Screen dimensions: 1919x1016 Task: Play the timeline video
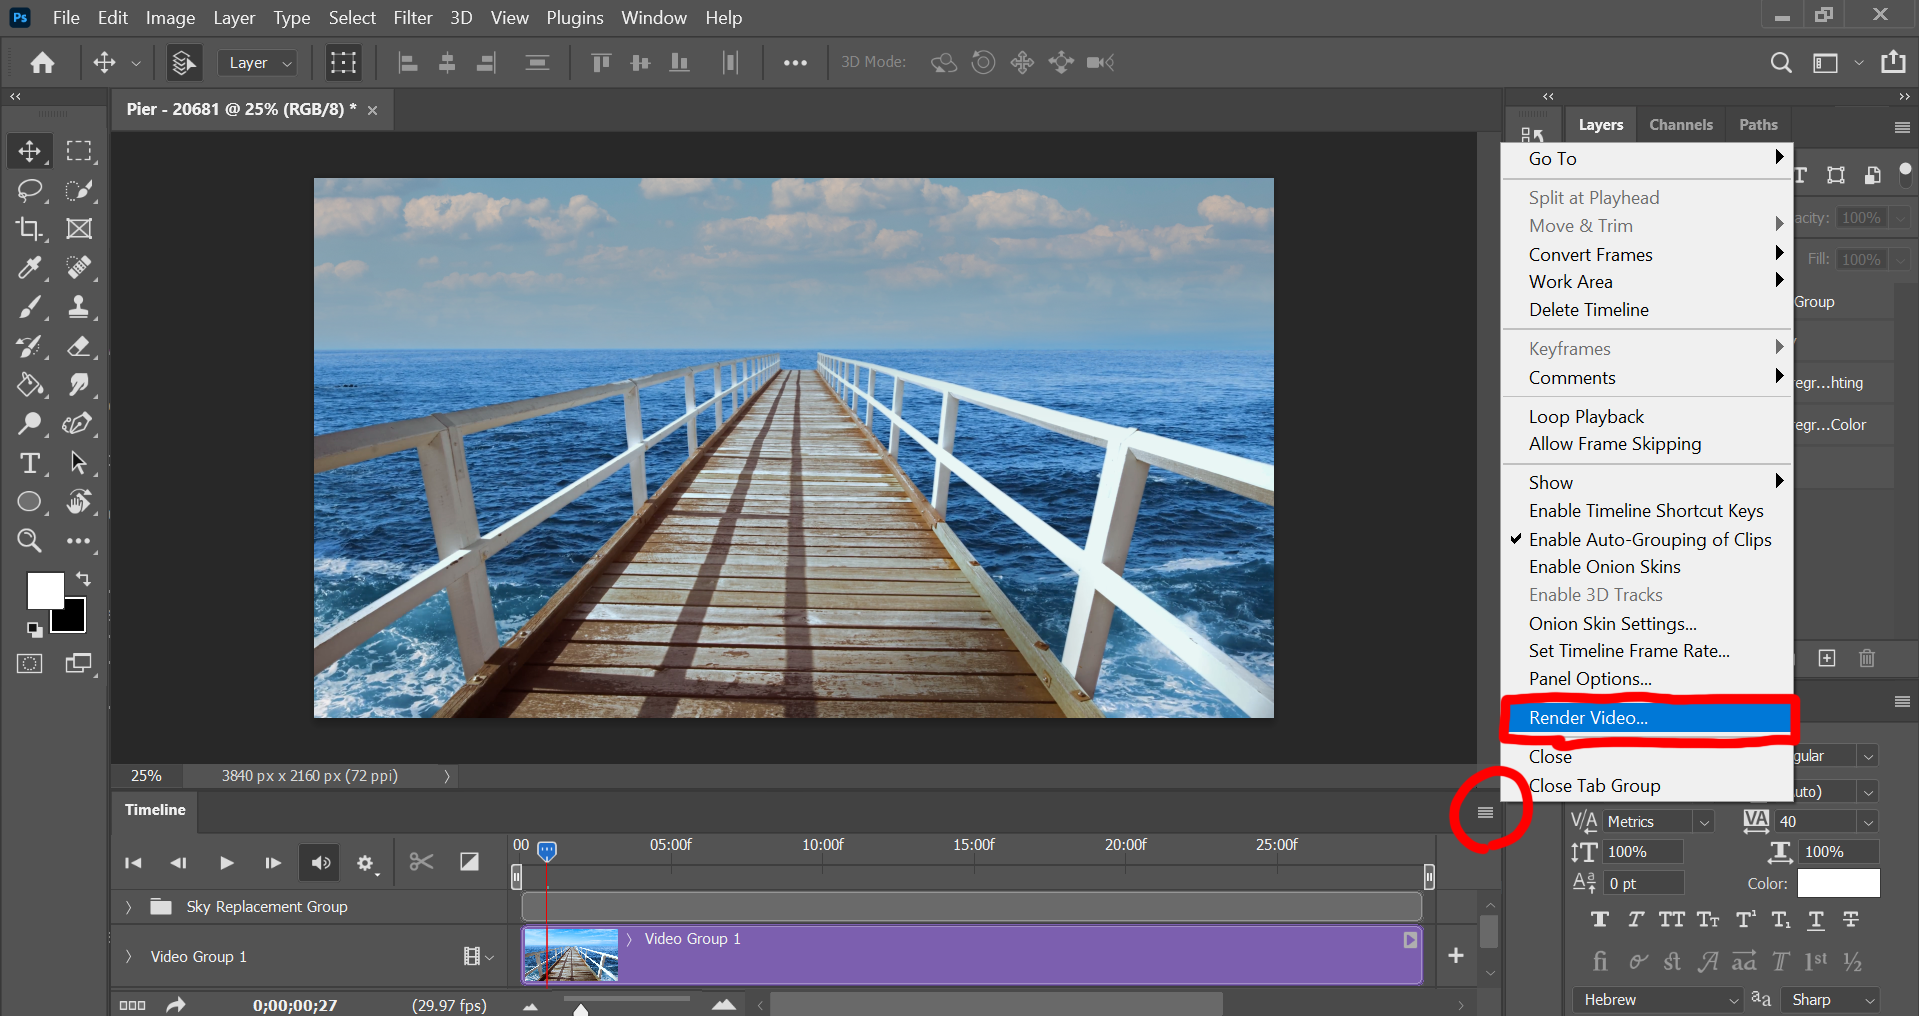click(227, 863)
